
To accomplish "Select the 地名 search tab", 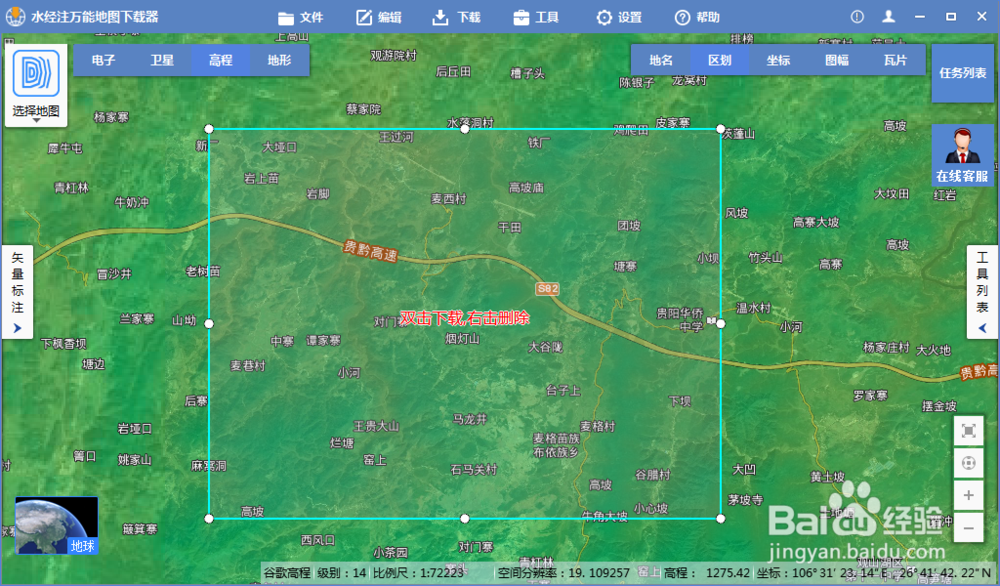I will click(661, 60).
